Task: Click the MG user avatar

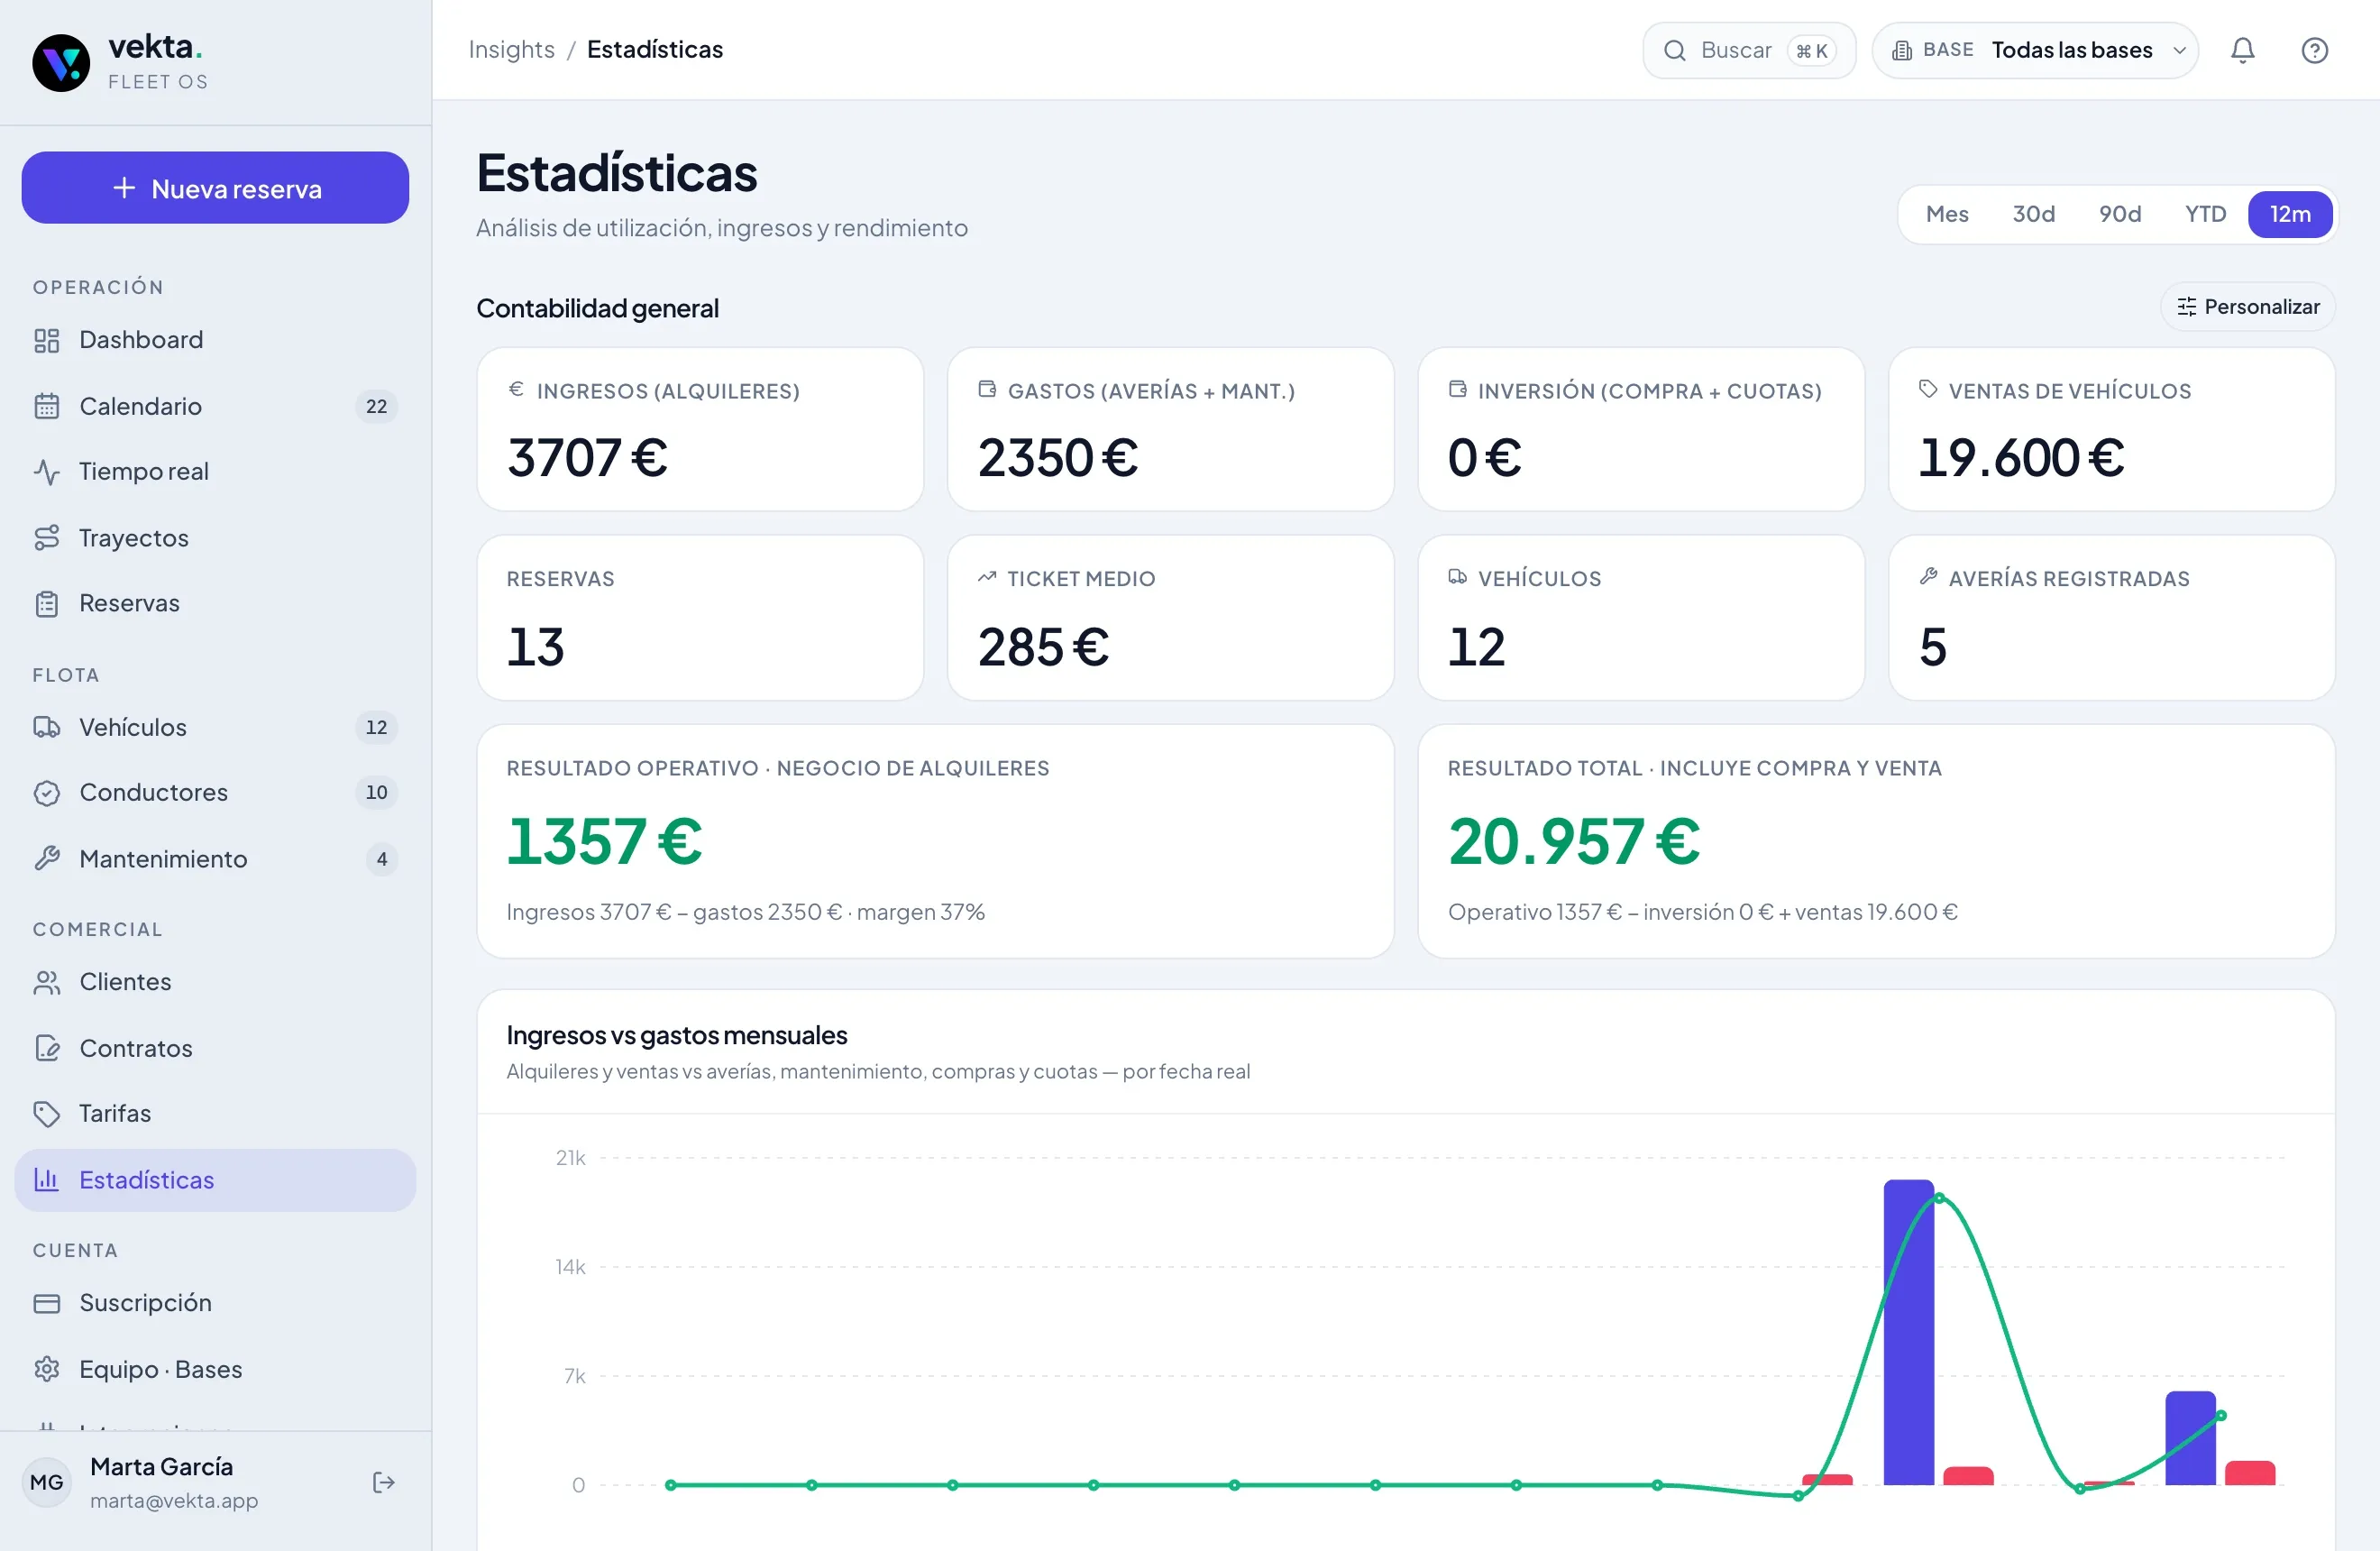Action: [x=47, y=1482]
